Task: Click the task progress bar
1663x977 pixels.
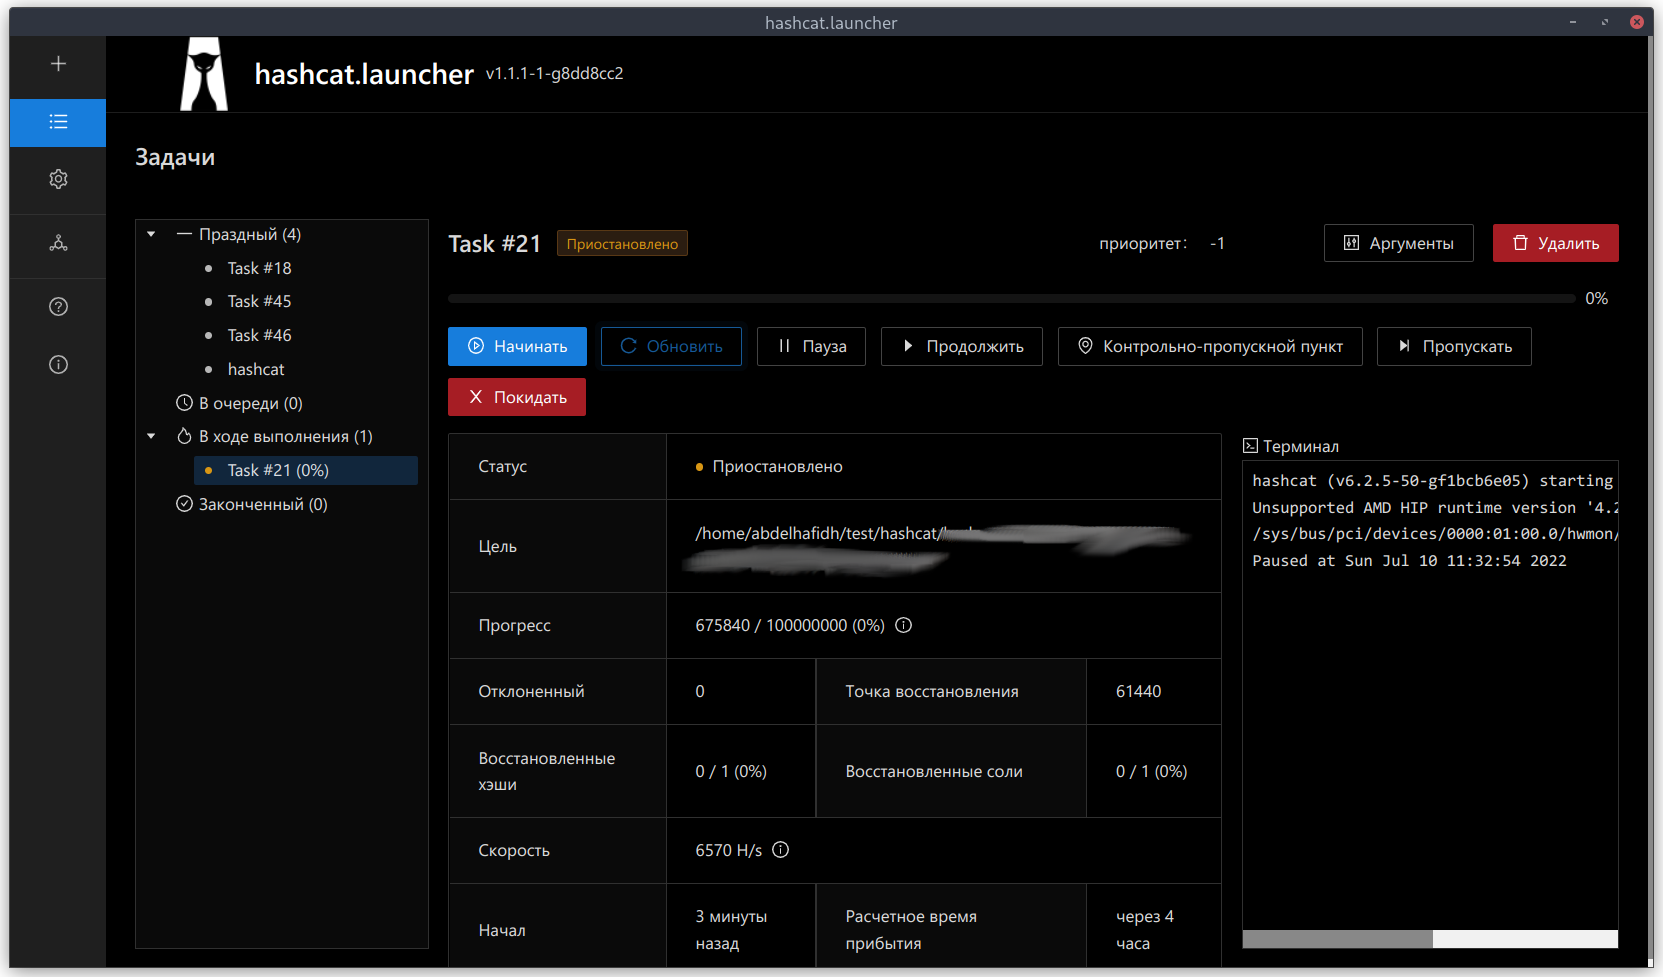Action: point(1012,298)
